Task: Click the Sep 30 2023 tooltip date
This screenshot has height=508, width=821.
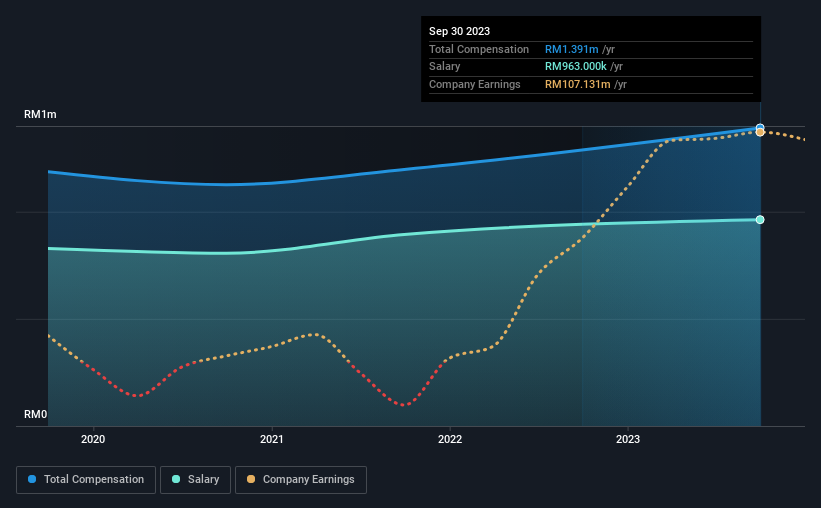Action: coord(460,31)
